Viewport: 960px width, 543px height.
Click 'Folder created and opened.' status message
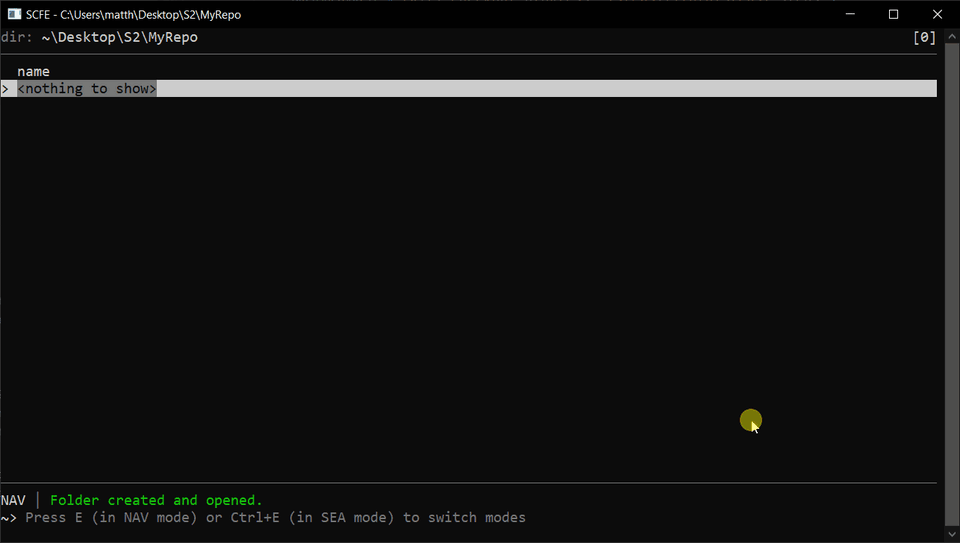click(156, 500)
